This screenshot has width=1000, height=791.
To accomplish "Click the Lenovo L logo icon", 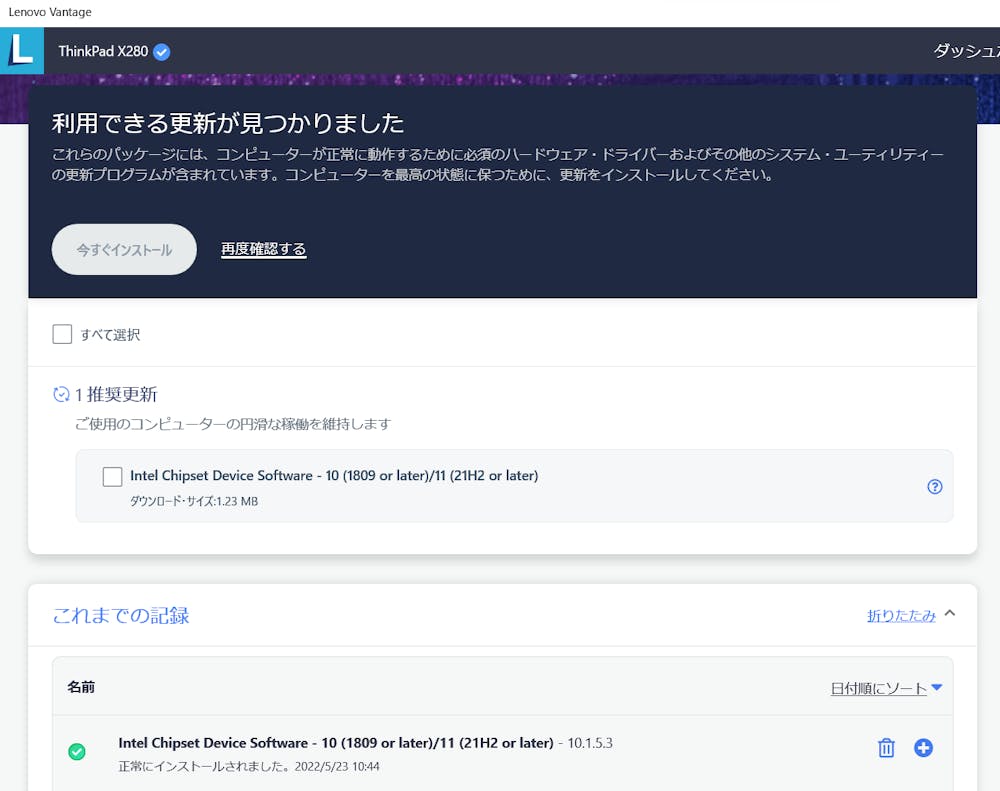I will tap(22, 50).
